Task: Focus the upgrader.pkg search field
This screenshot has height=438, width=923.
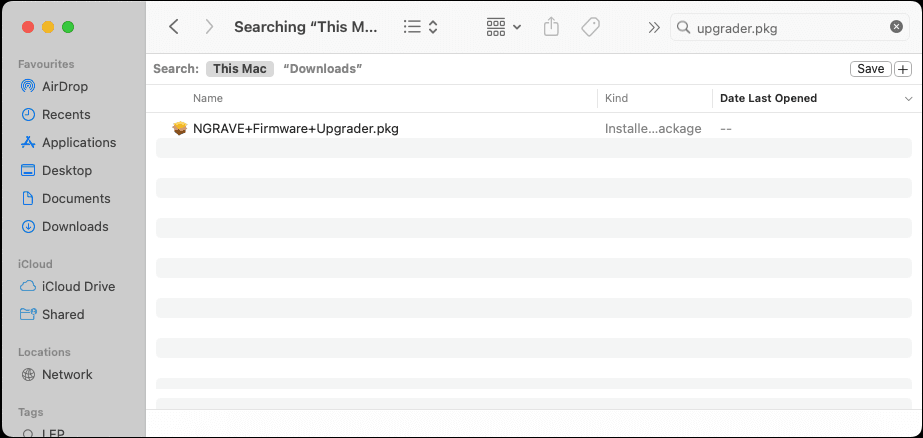Action: [x=790, y=27]
